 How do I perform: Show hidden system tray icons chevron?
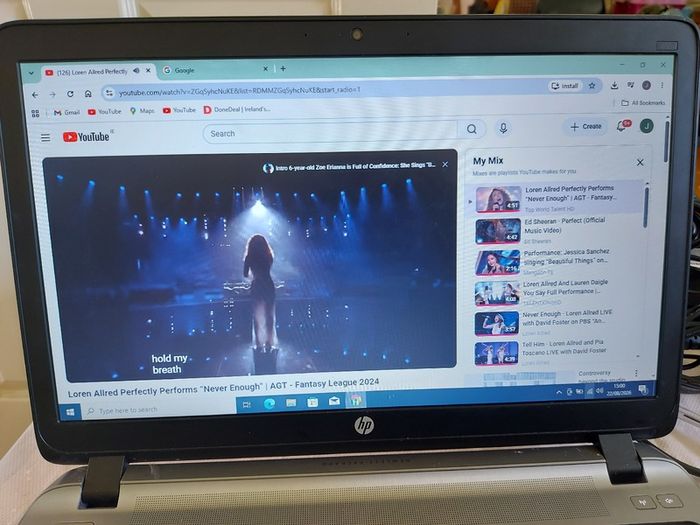coord(558,392)
